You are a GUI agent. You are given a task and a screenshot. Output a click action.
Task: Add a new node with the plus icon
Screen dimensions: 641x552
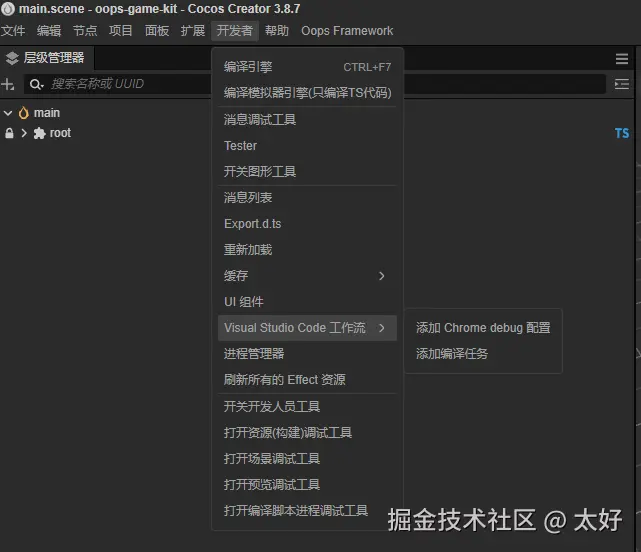pyautogui.click(x=8, y=84)
